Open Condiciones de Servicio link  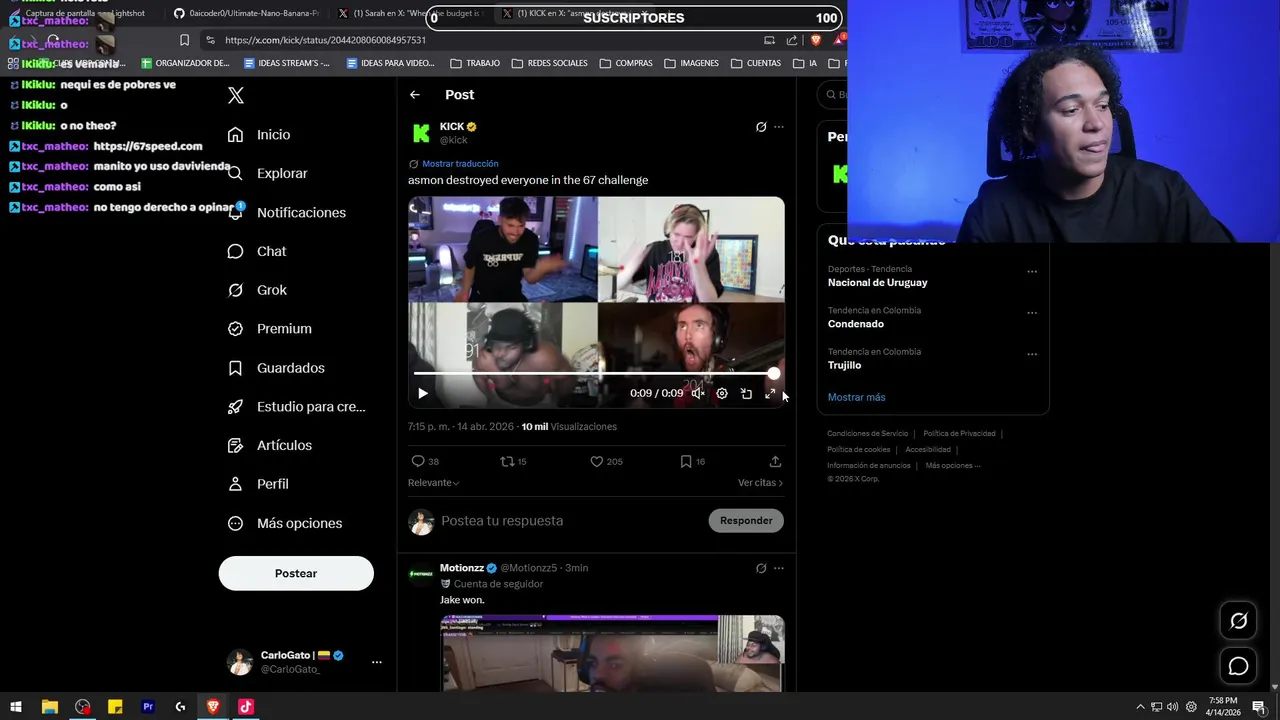click(x=868, y=434)
